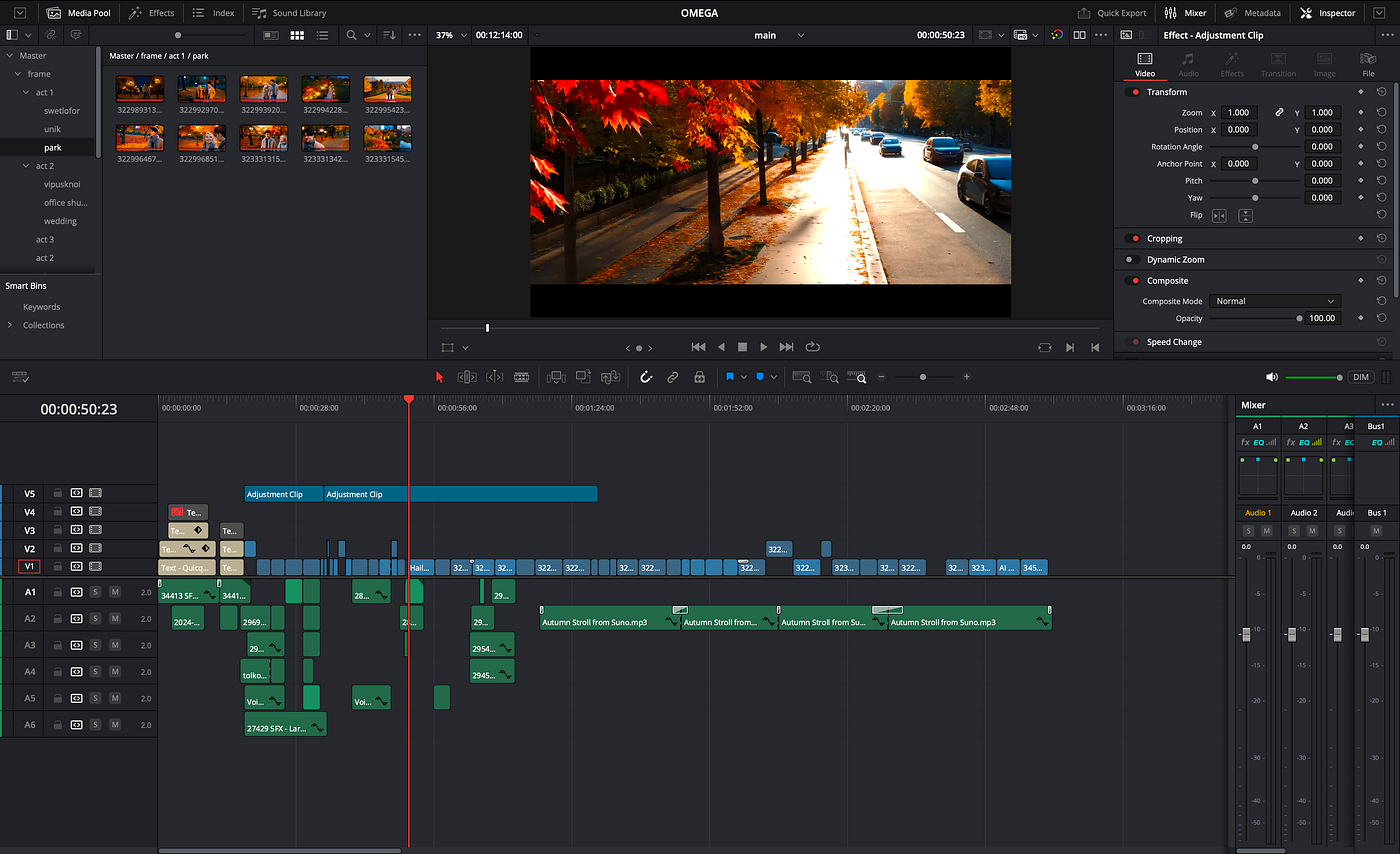Click the Replace Clip toolbar icon

coord(610,377)
